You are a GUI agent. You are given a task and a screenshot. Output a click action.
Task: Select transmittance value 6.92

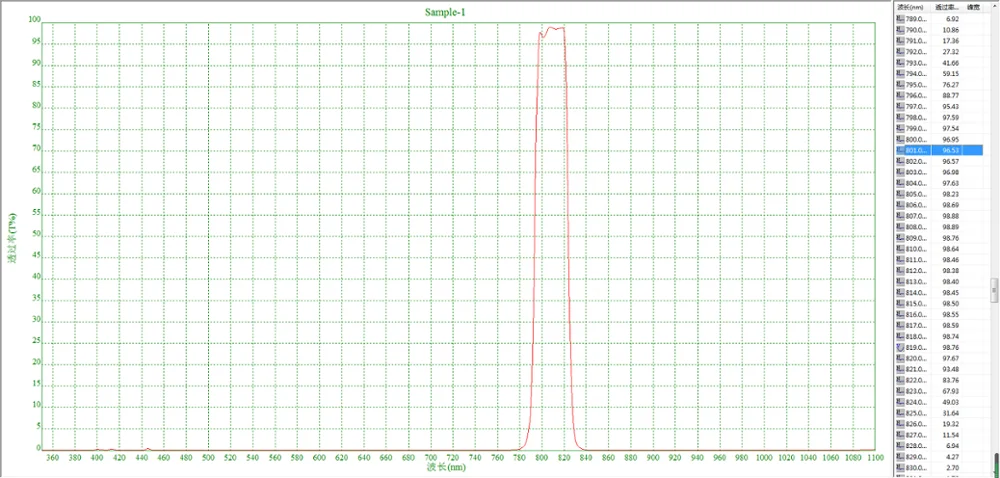952,19
